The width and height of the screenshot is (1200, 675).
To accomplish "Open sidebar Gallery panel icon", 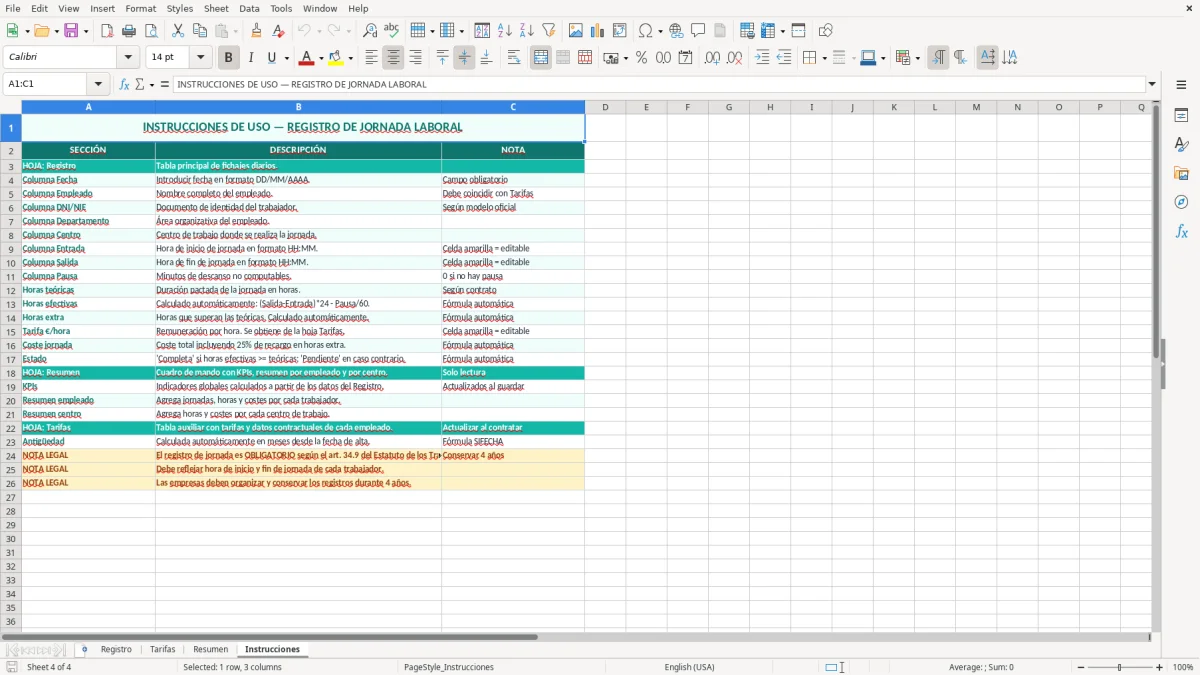I will pyautogui.click(x=1181, y=173).
